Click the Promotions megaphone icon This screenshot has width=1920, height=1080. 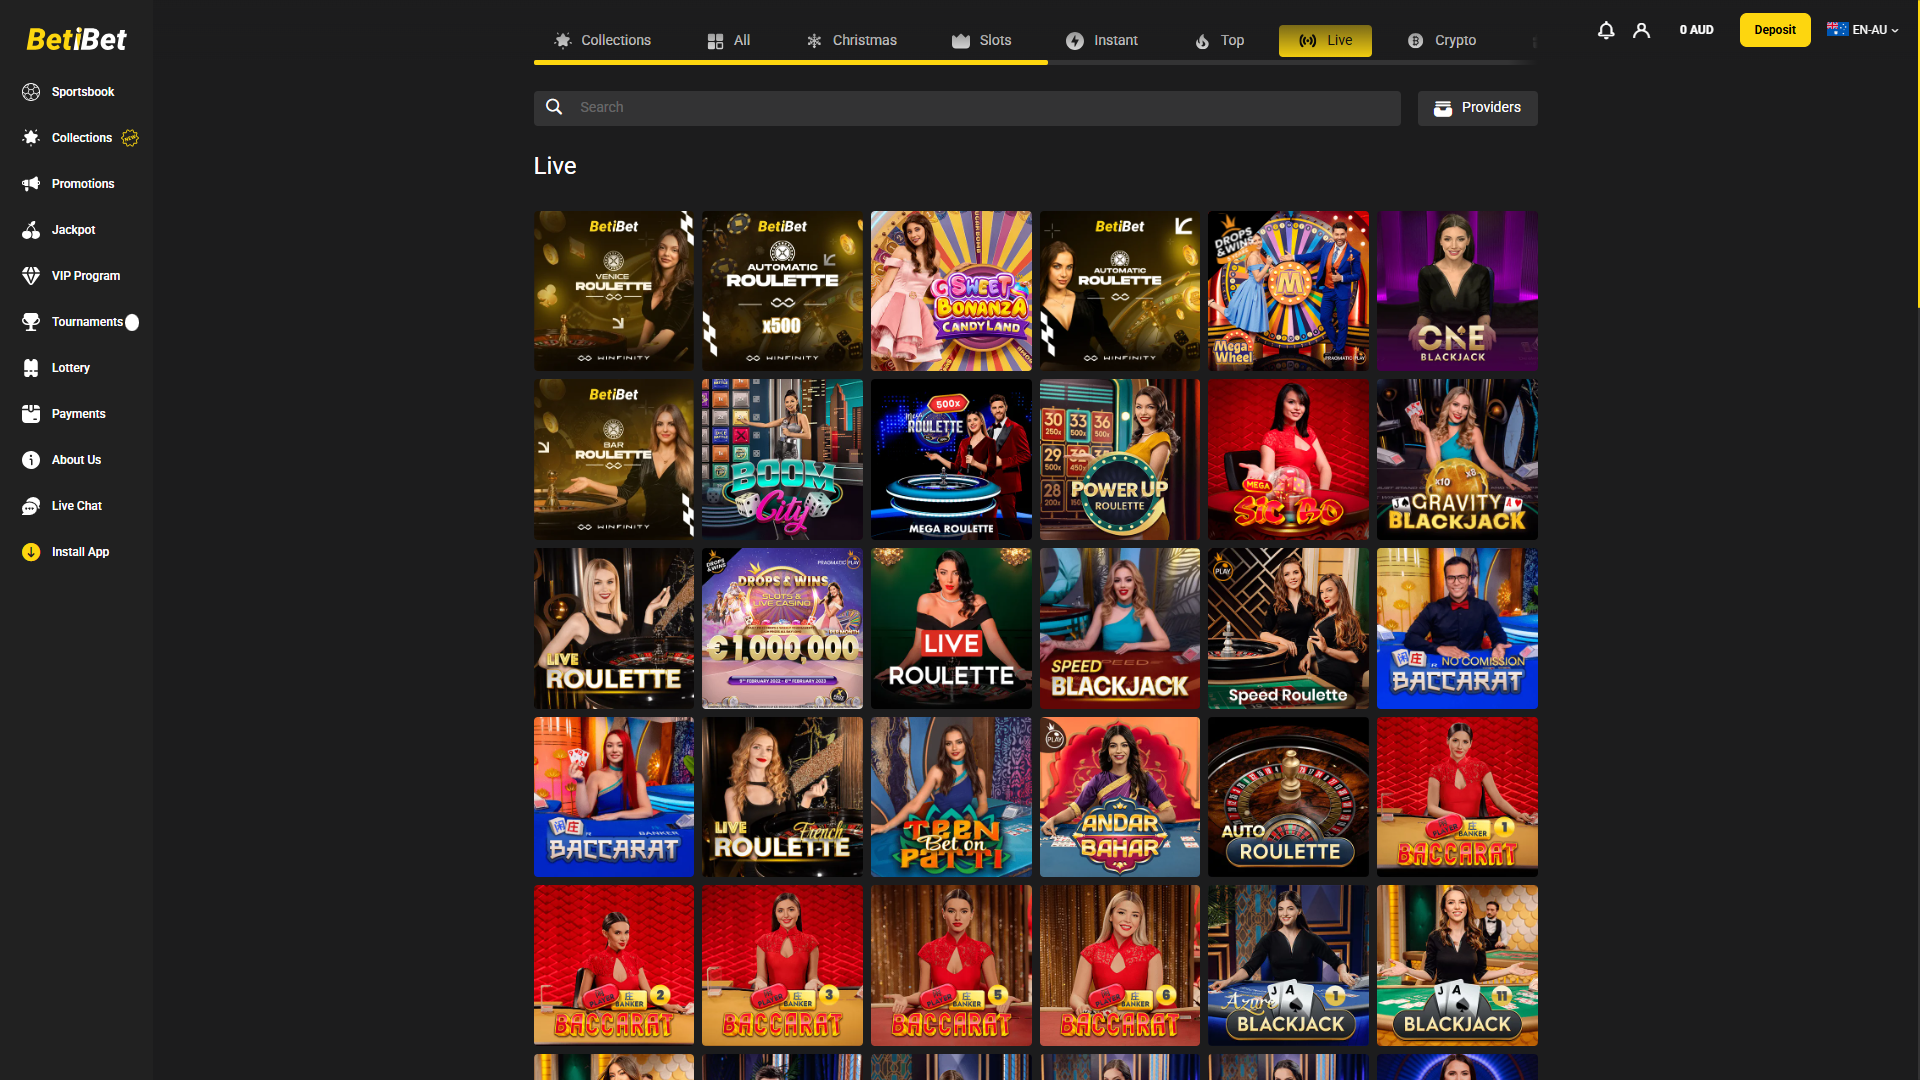pyautogui.click(x=31, y=184)
